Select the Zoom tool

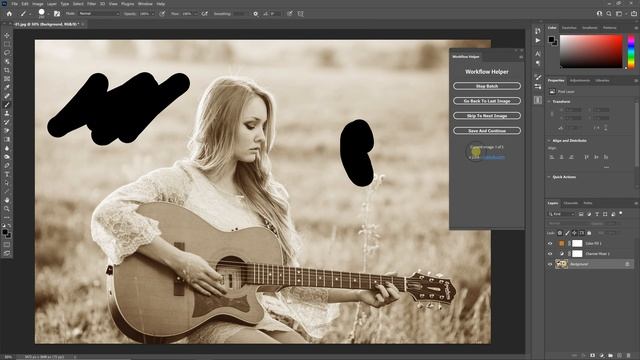pyautogui.click(x=7, y=209)
